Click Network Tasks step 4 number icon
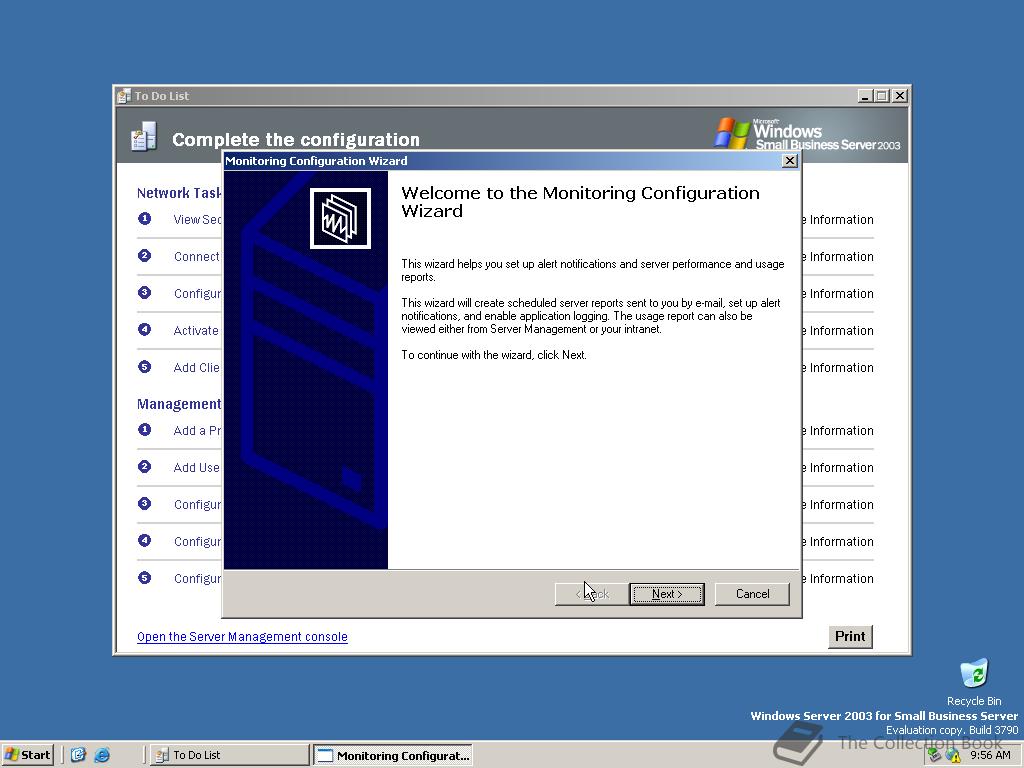The width and height of the screenshot is (1024, 768). [x=144, y=330]
